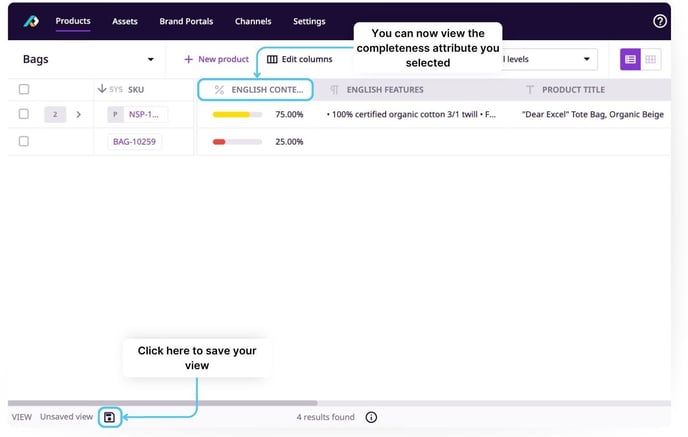Screen dimensions: 688x437
Task: Open the Settings tab
Action: pos(309,21)
